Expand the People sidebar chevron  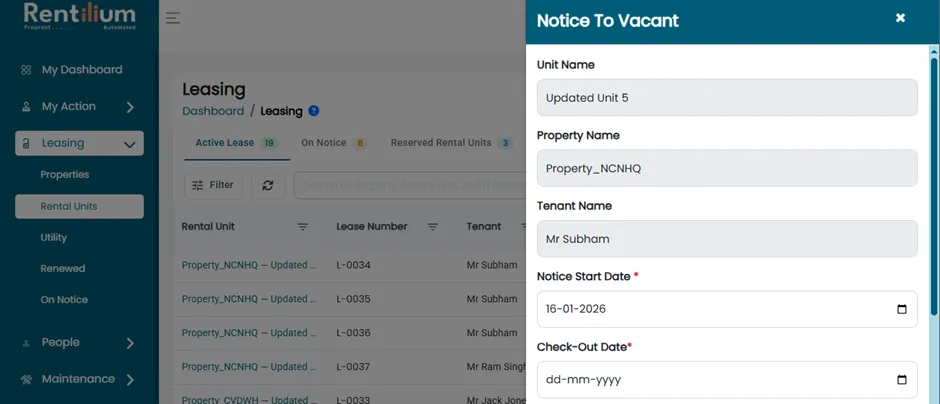pyautogui.click(x=130, y=343)
